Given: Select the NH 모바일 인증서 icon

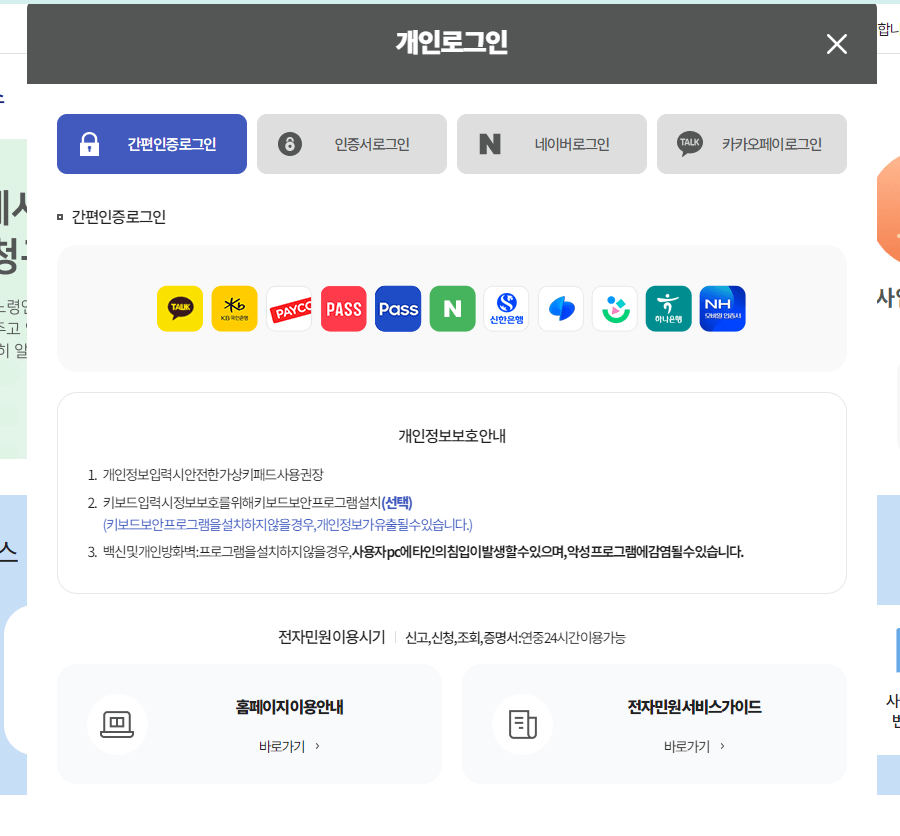Looking at the screenshot, I should (x=723, y=308).
